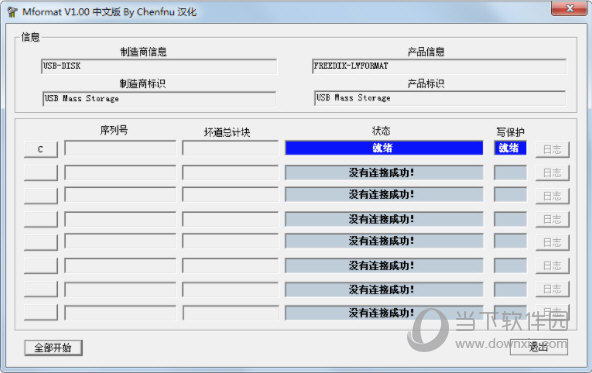
Task: Click the 制造商信息 label
Action: [143, 52]
